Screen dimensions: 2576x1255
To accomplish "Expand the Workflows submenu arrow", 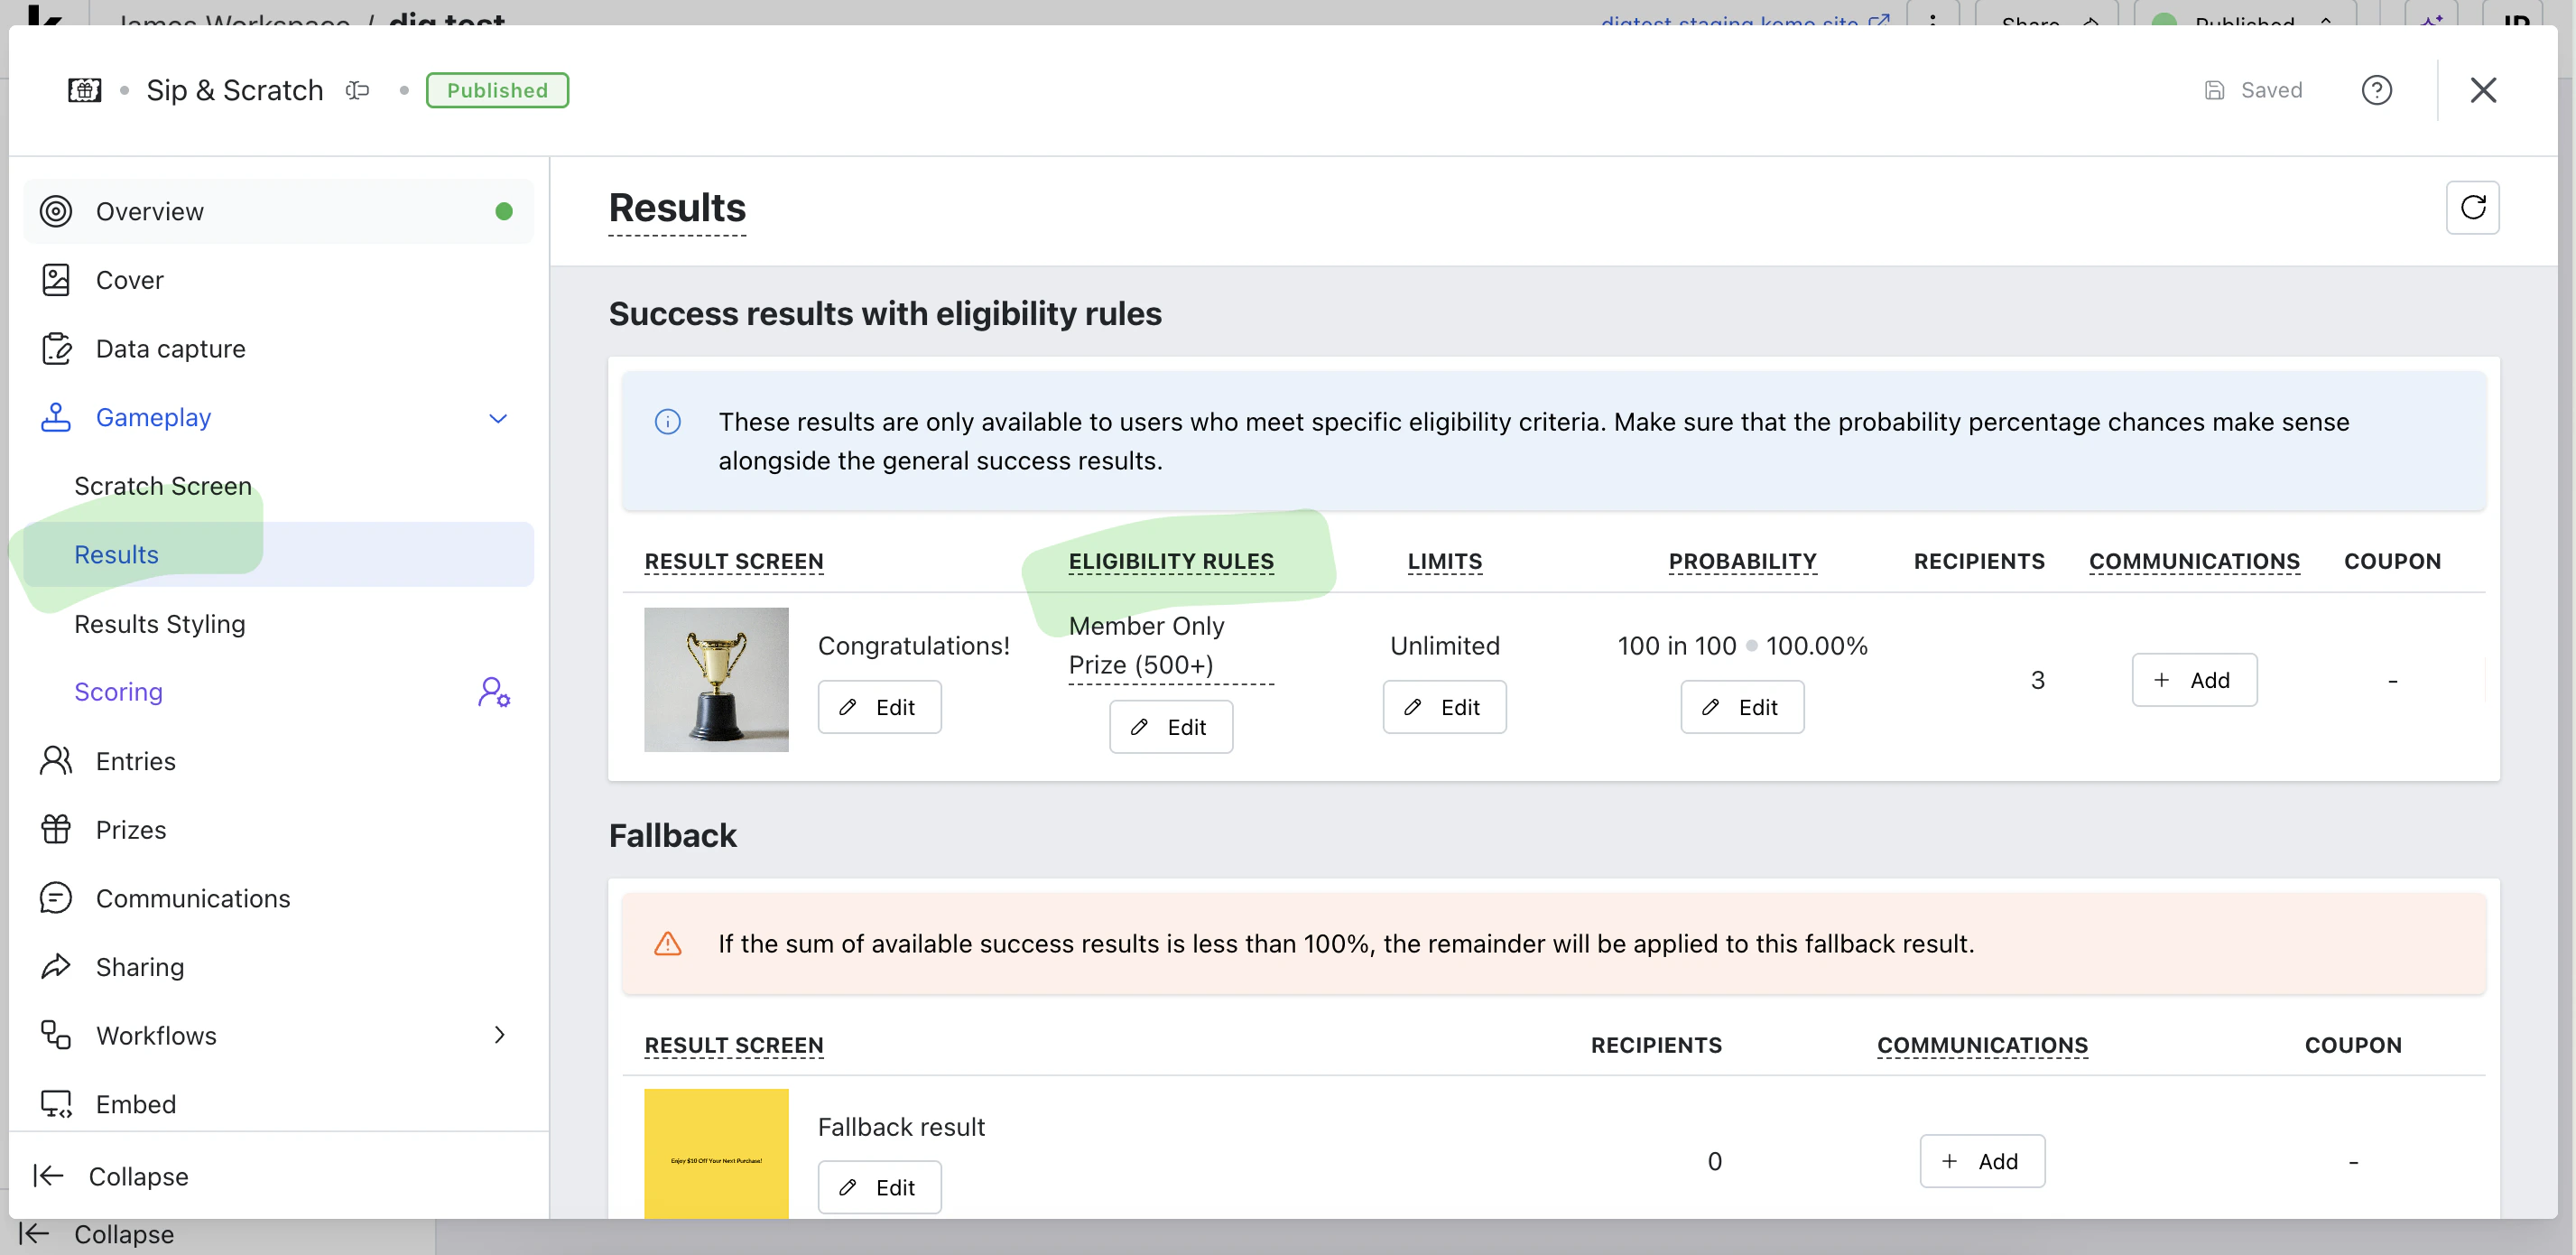I will click(x=499, y=1035).
